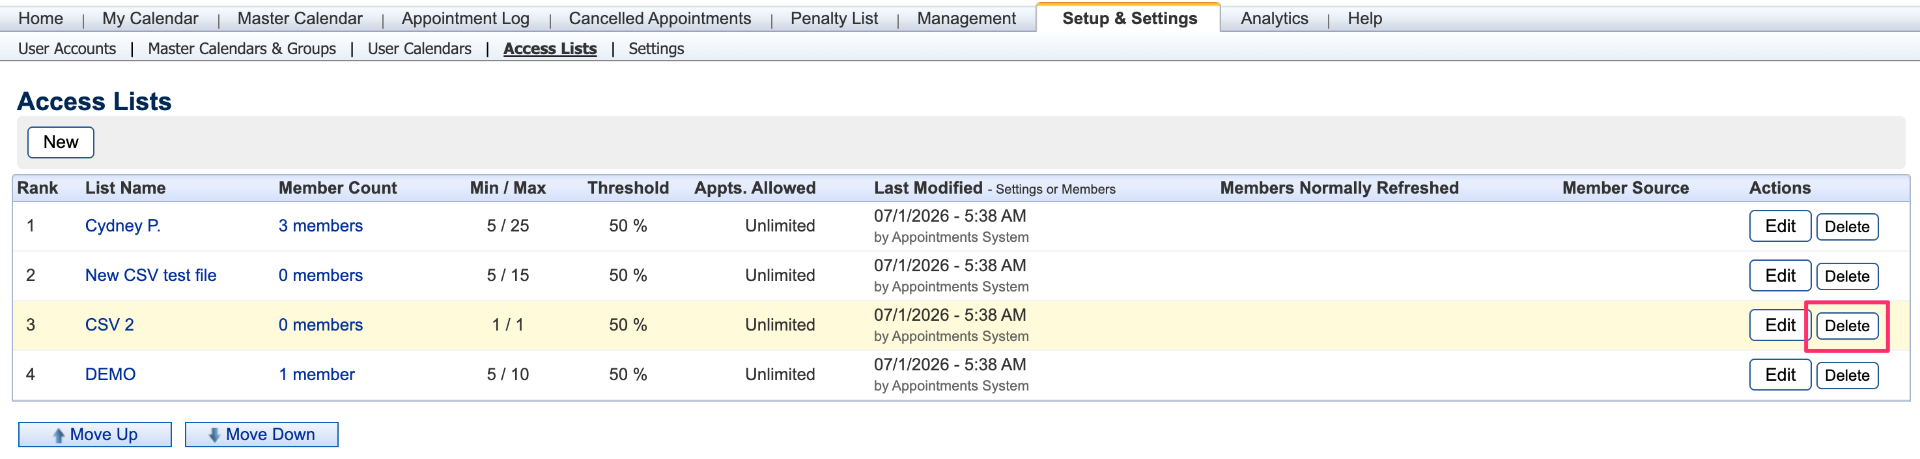This screenshot has width=1920, height=459.
Task: Delete the Cydney P. access list
Action: pos(1847,227)
